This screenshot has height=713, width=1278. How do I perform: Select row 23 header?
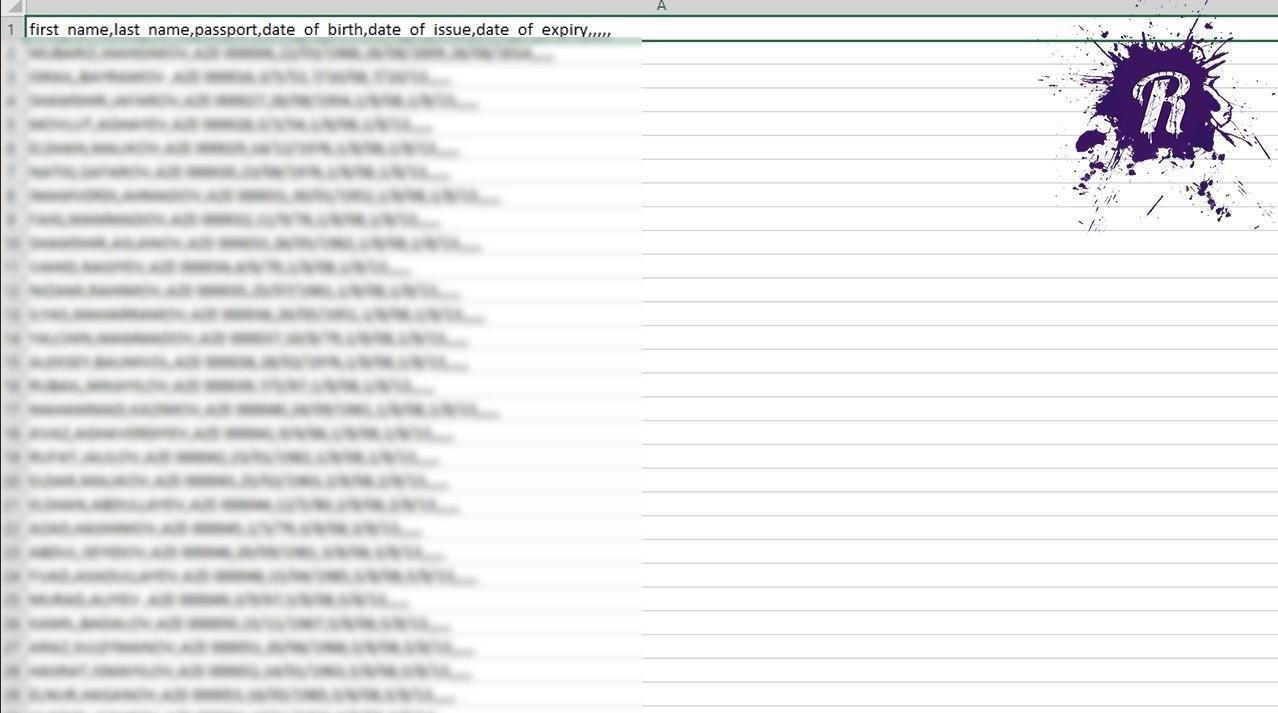coord(11,553)
